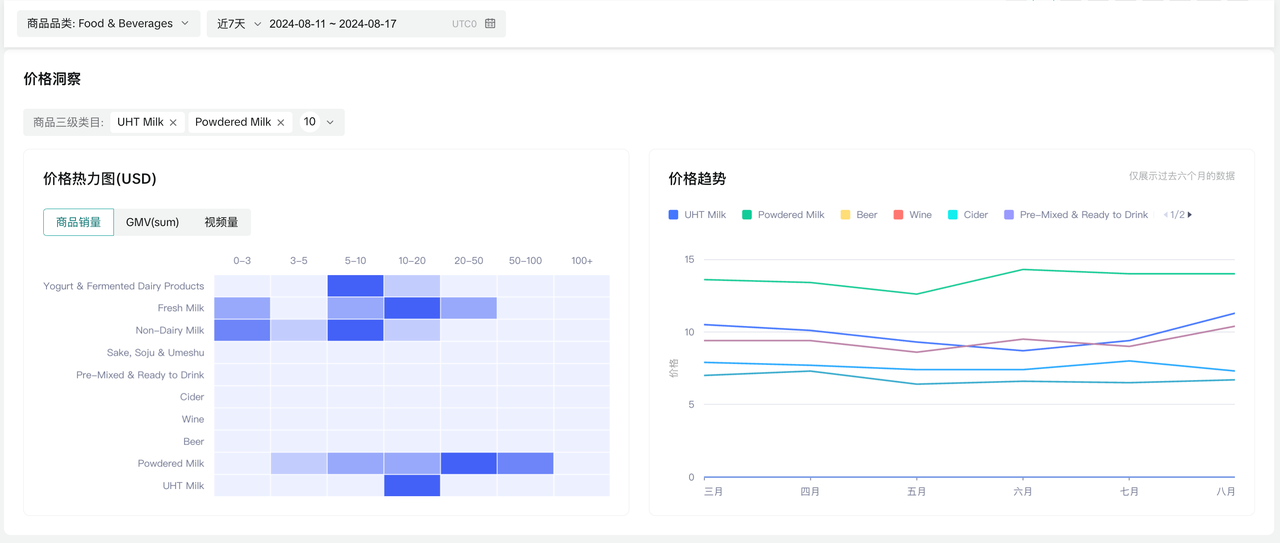The image size is (1280, 543).
Task: Switch to the 视频量 tab
Action: [x=221, y=222]
